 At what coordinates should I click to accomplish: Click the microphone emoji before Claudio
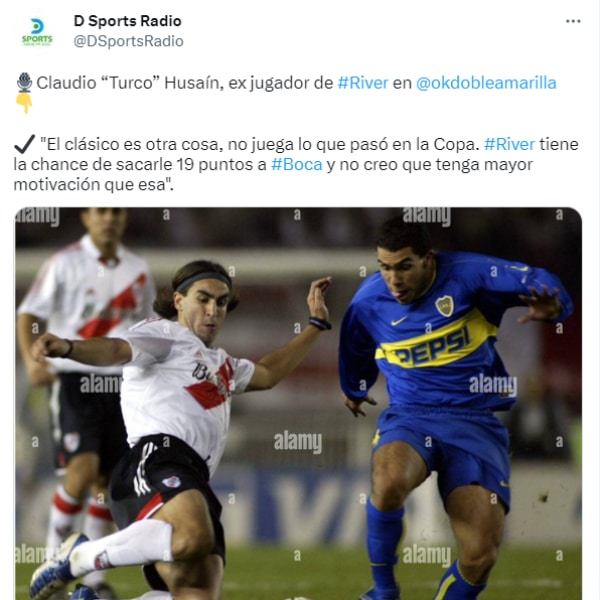[x=24, y=82]
